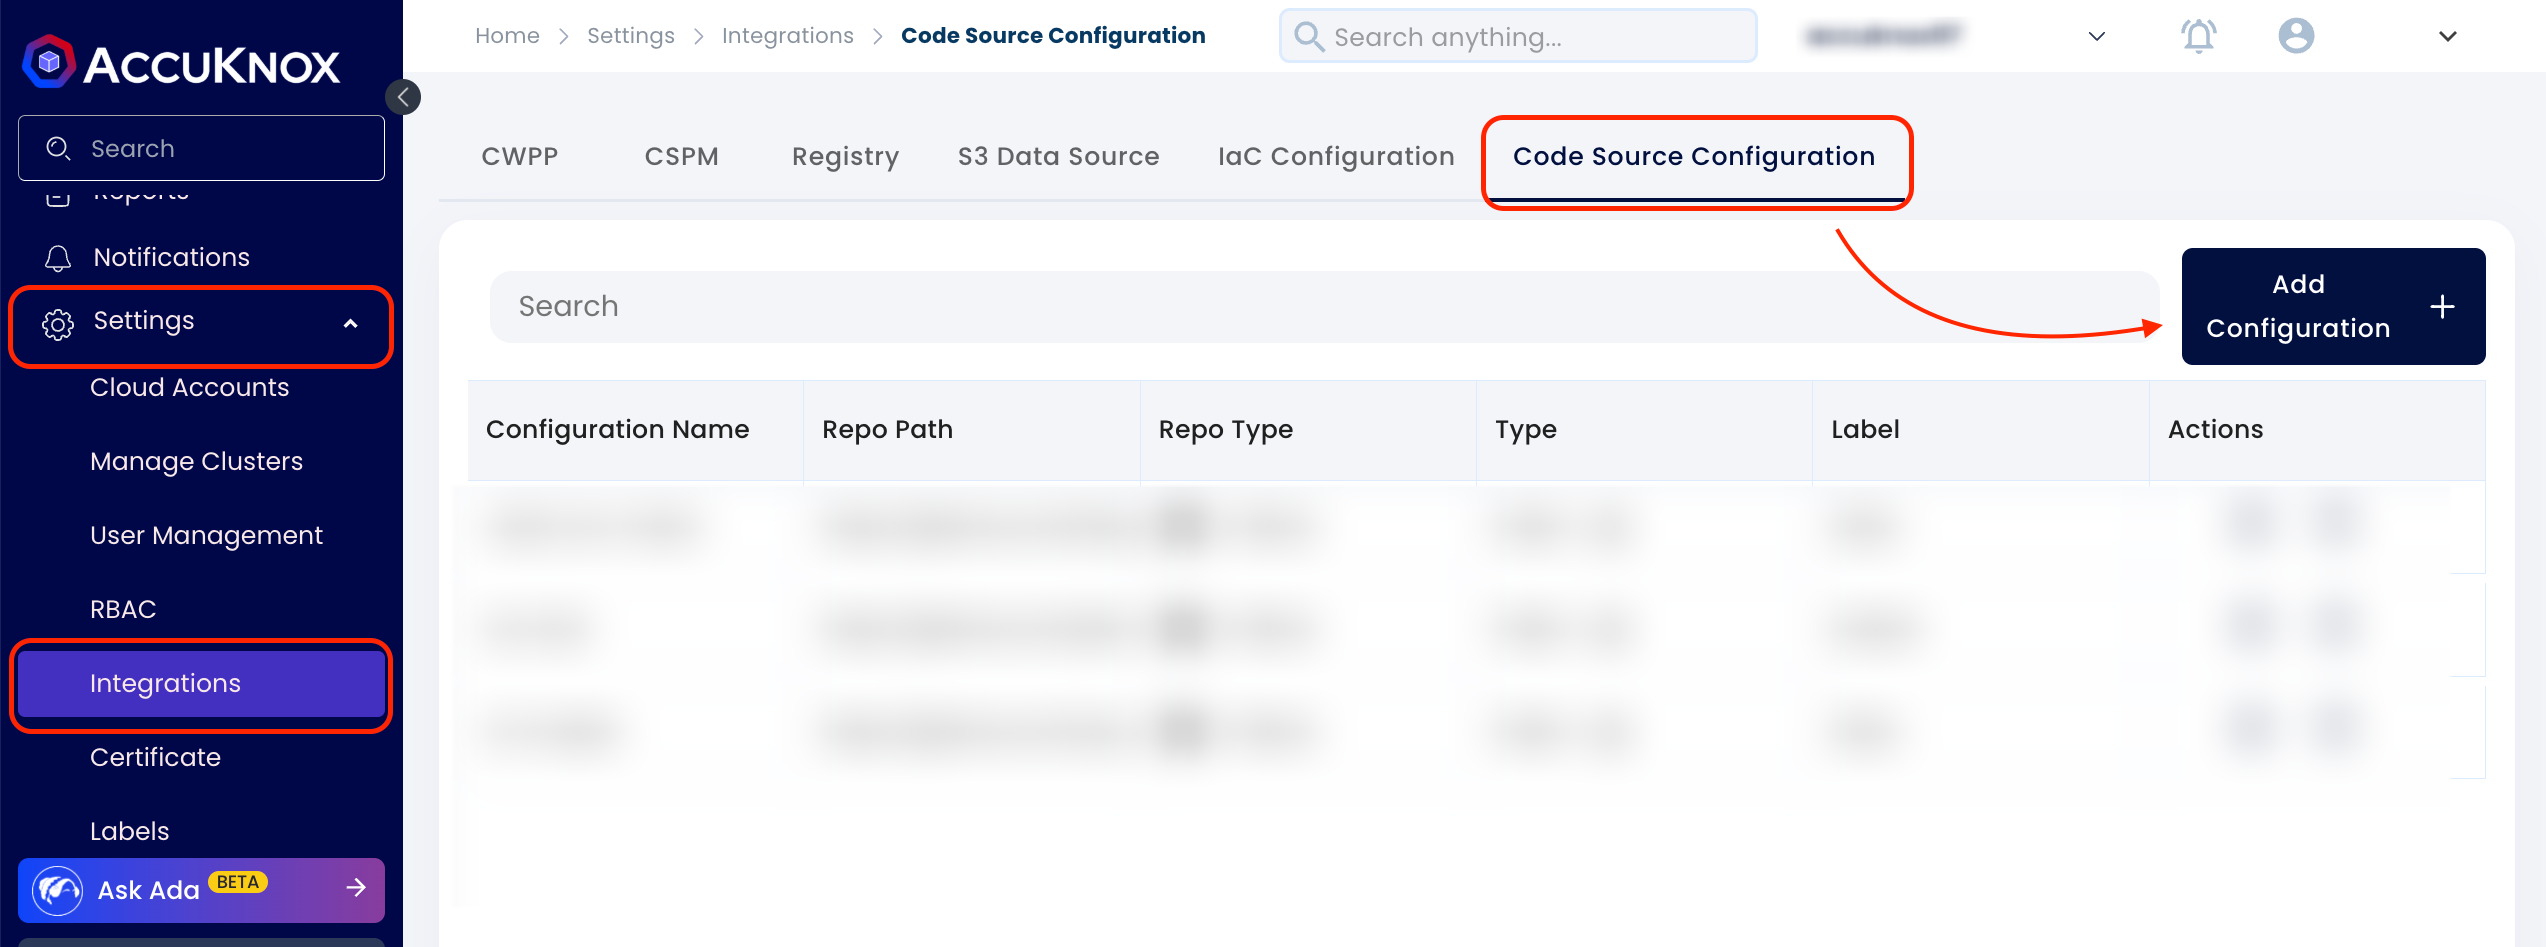Select the Code Source Configuration tab

(1694, 157)
